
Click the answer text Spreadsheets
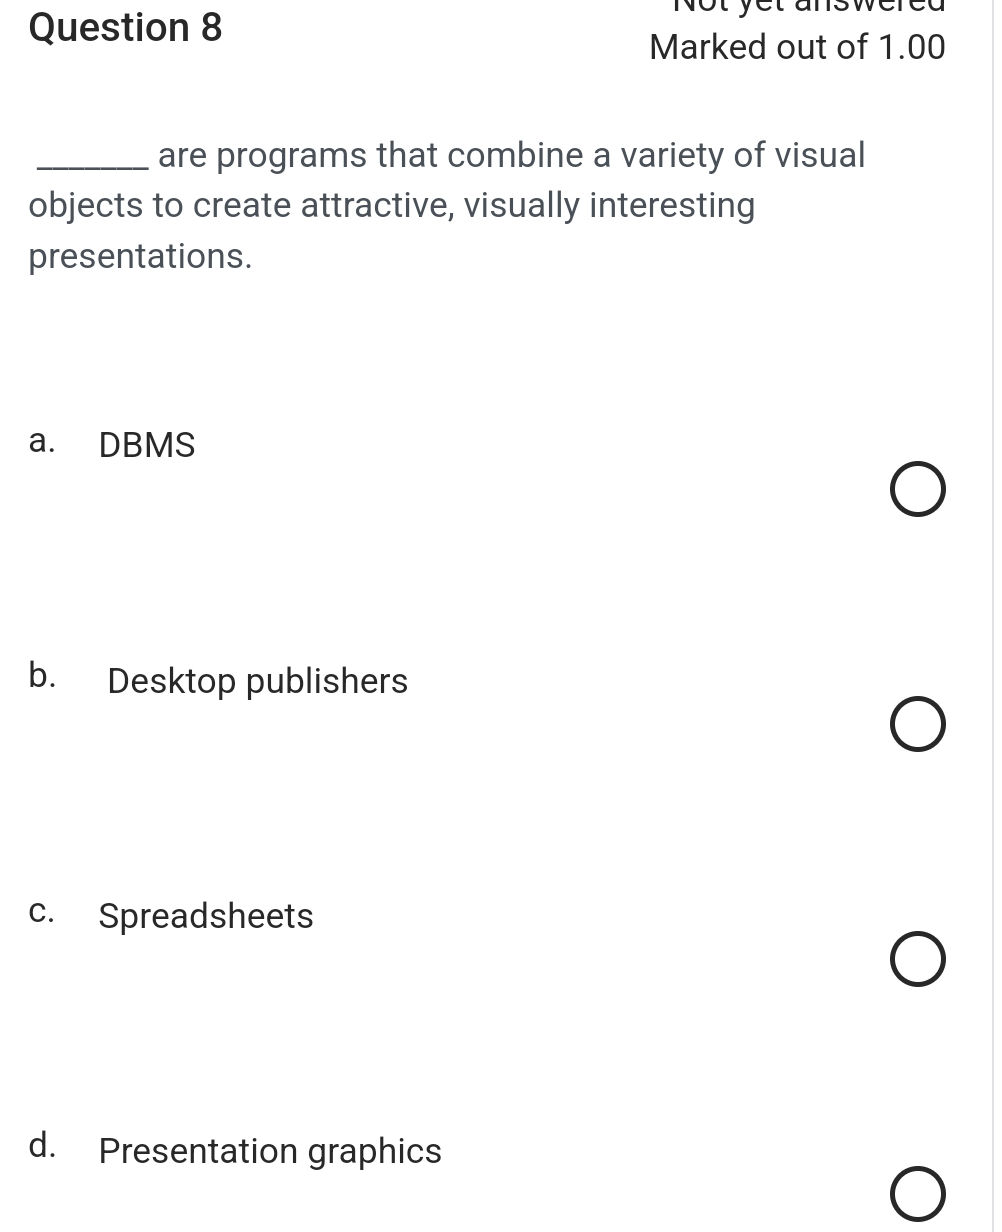pos(205,916)
